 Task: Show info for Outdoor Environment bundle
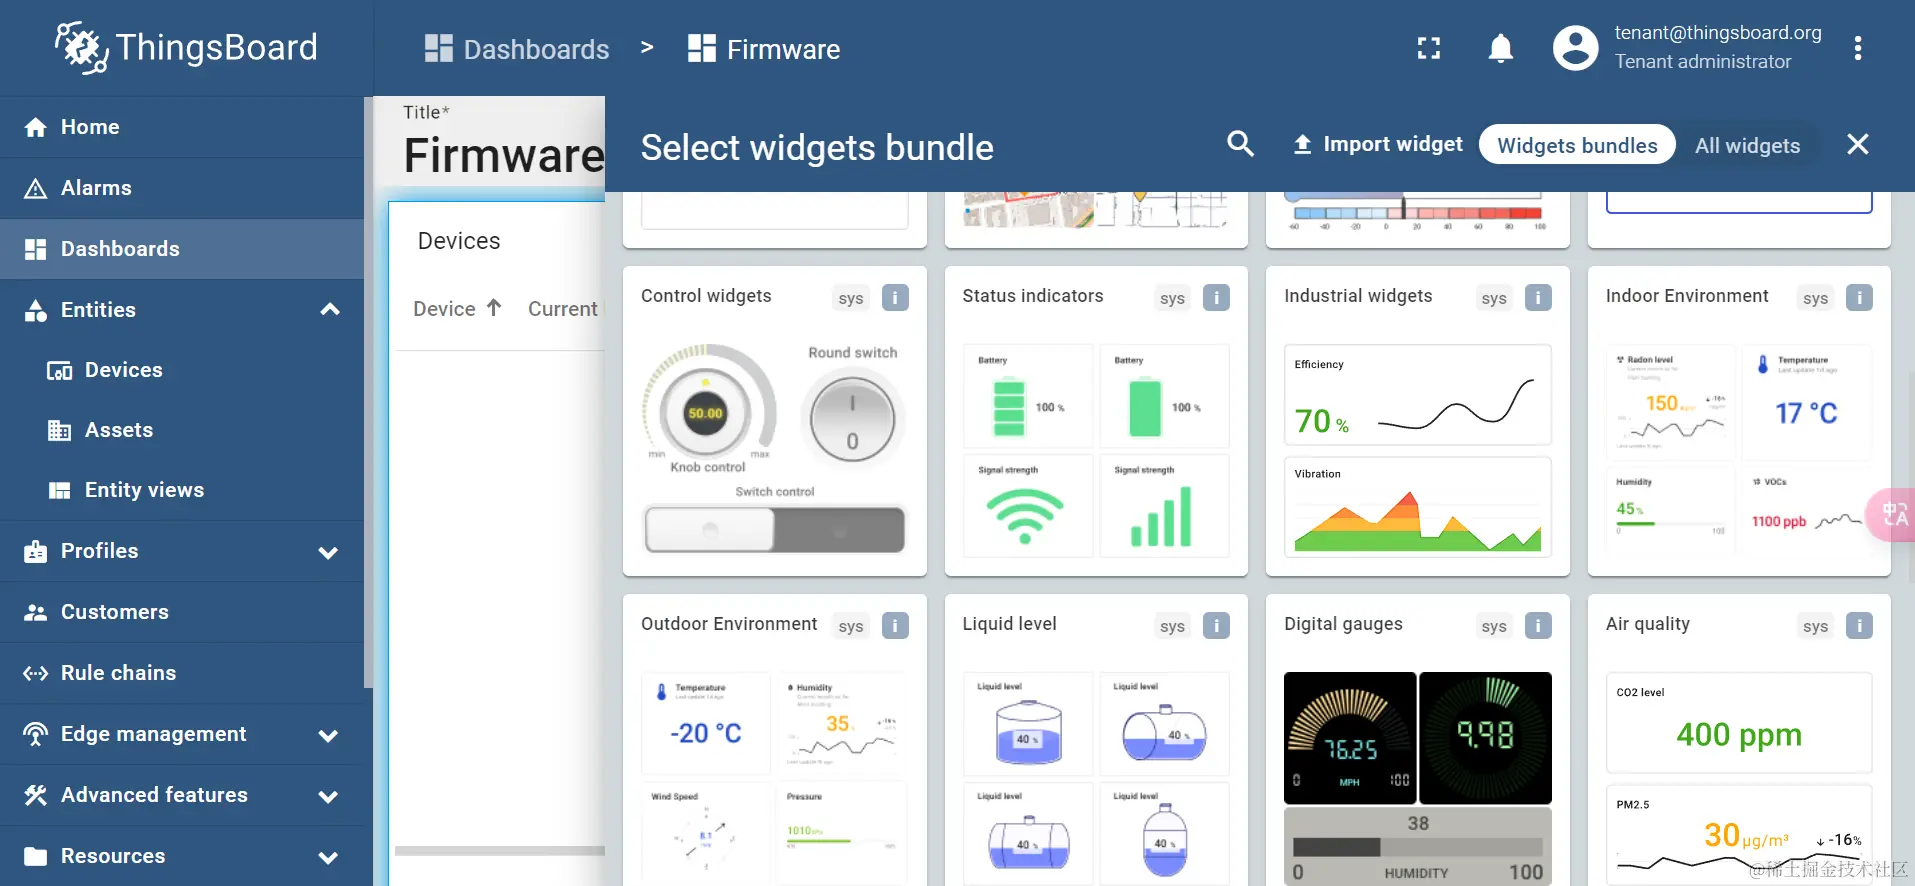895,625
